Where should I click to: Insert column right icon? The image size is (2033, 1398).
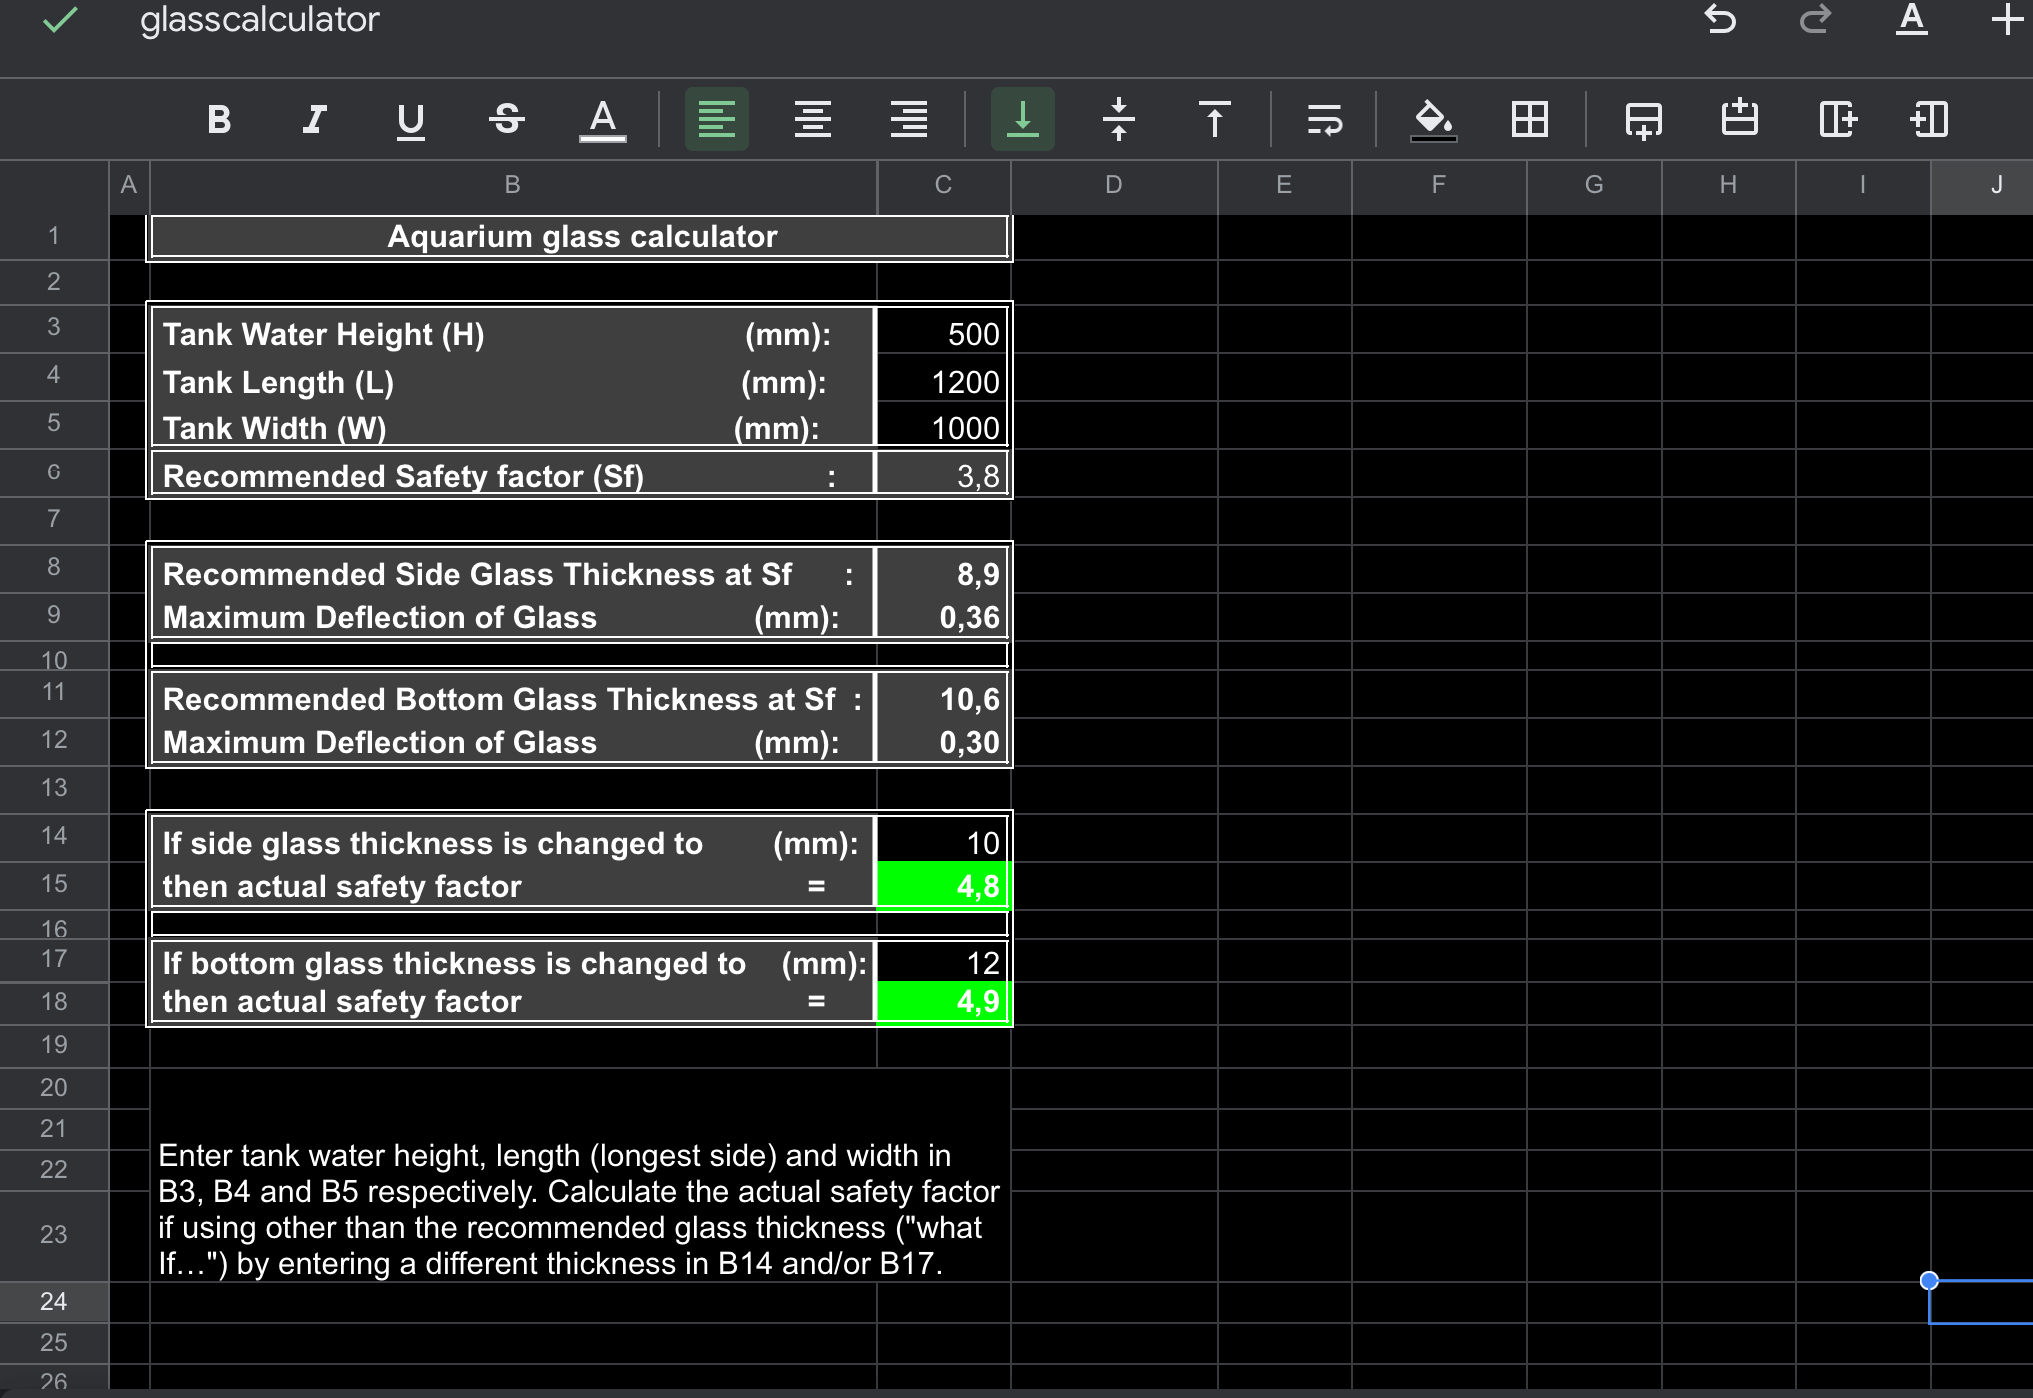click(1836, 119)
